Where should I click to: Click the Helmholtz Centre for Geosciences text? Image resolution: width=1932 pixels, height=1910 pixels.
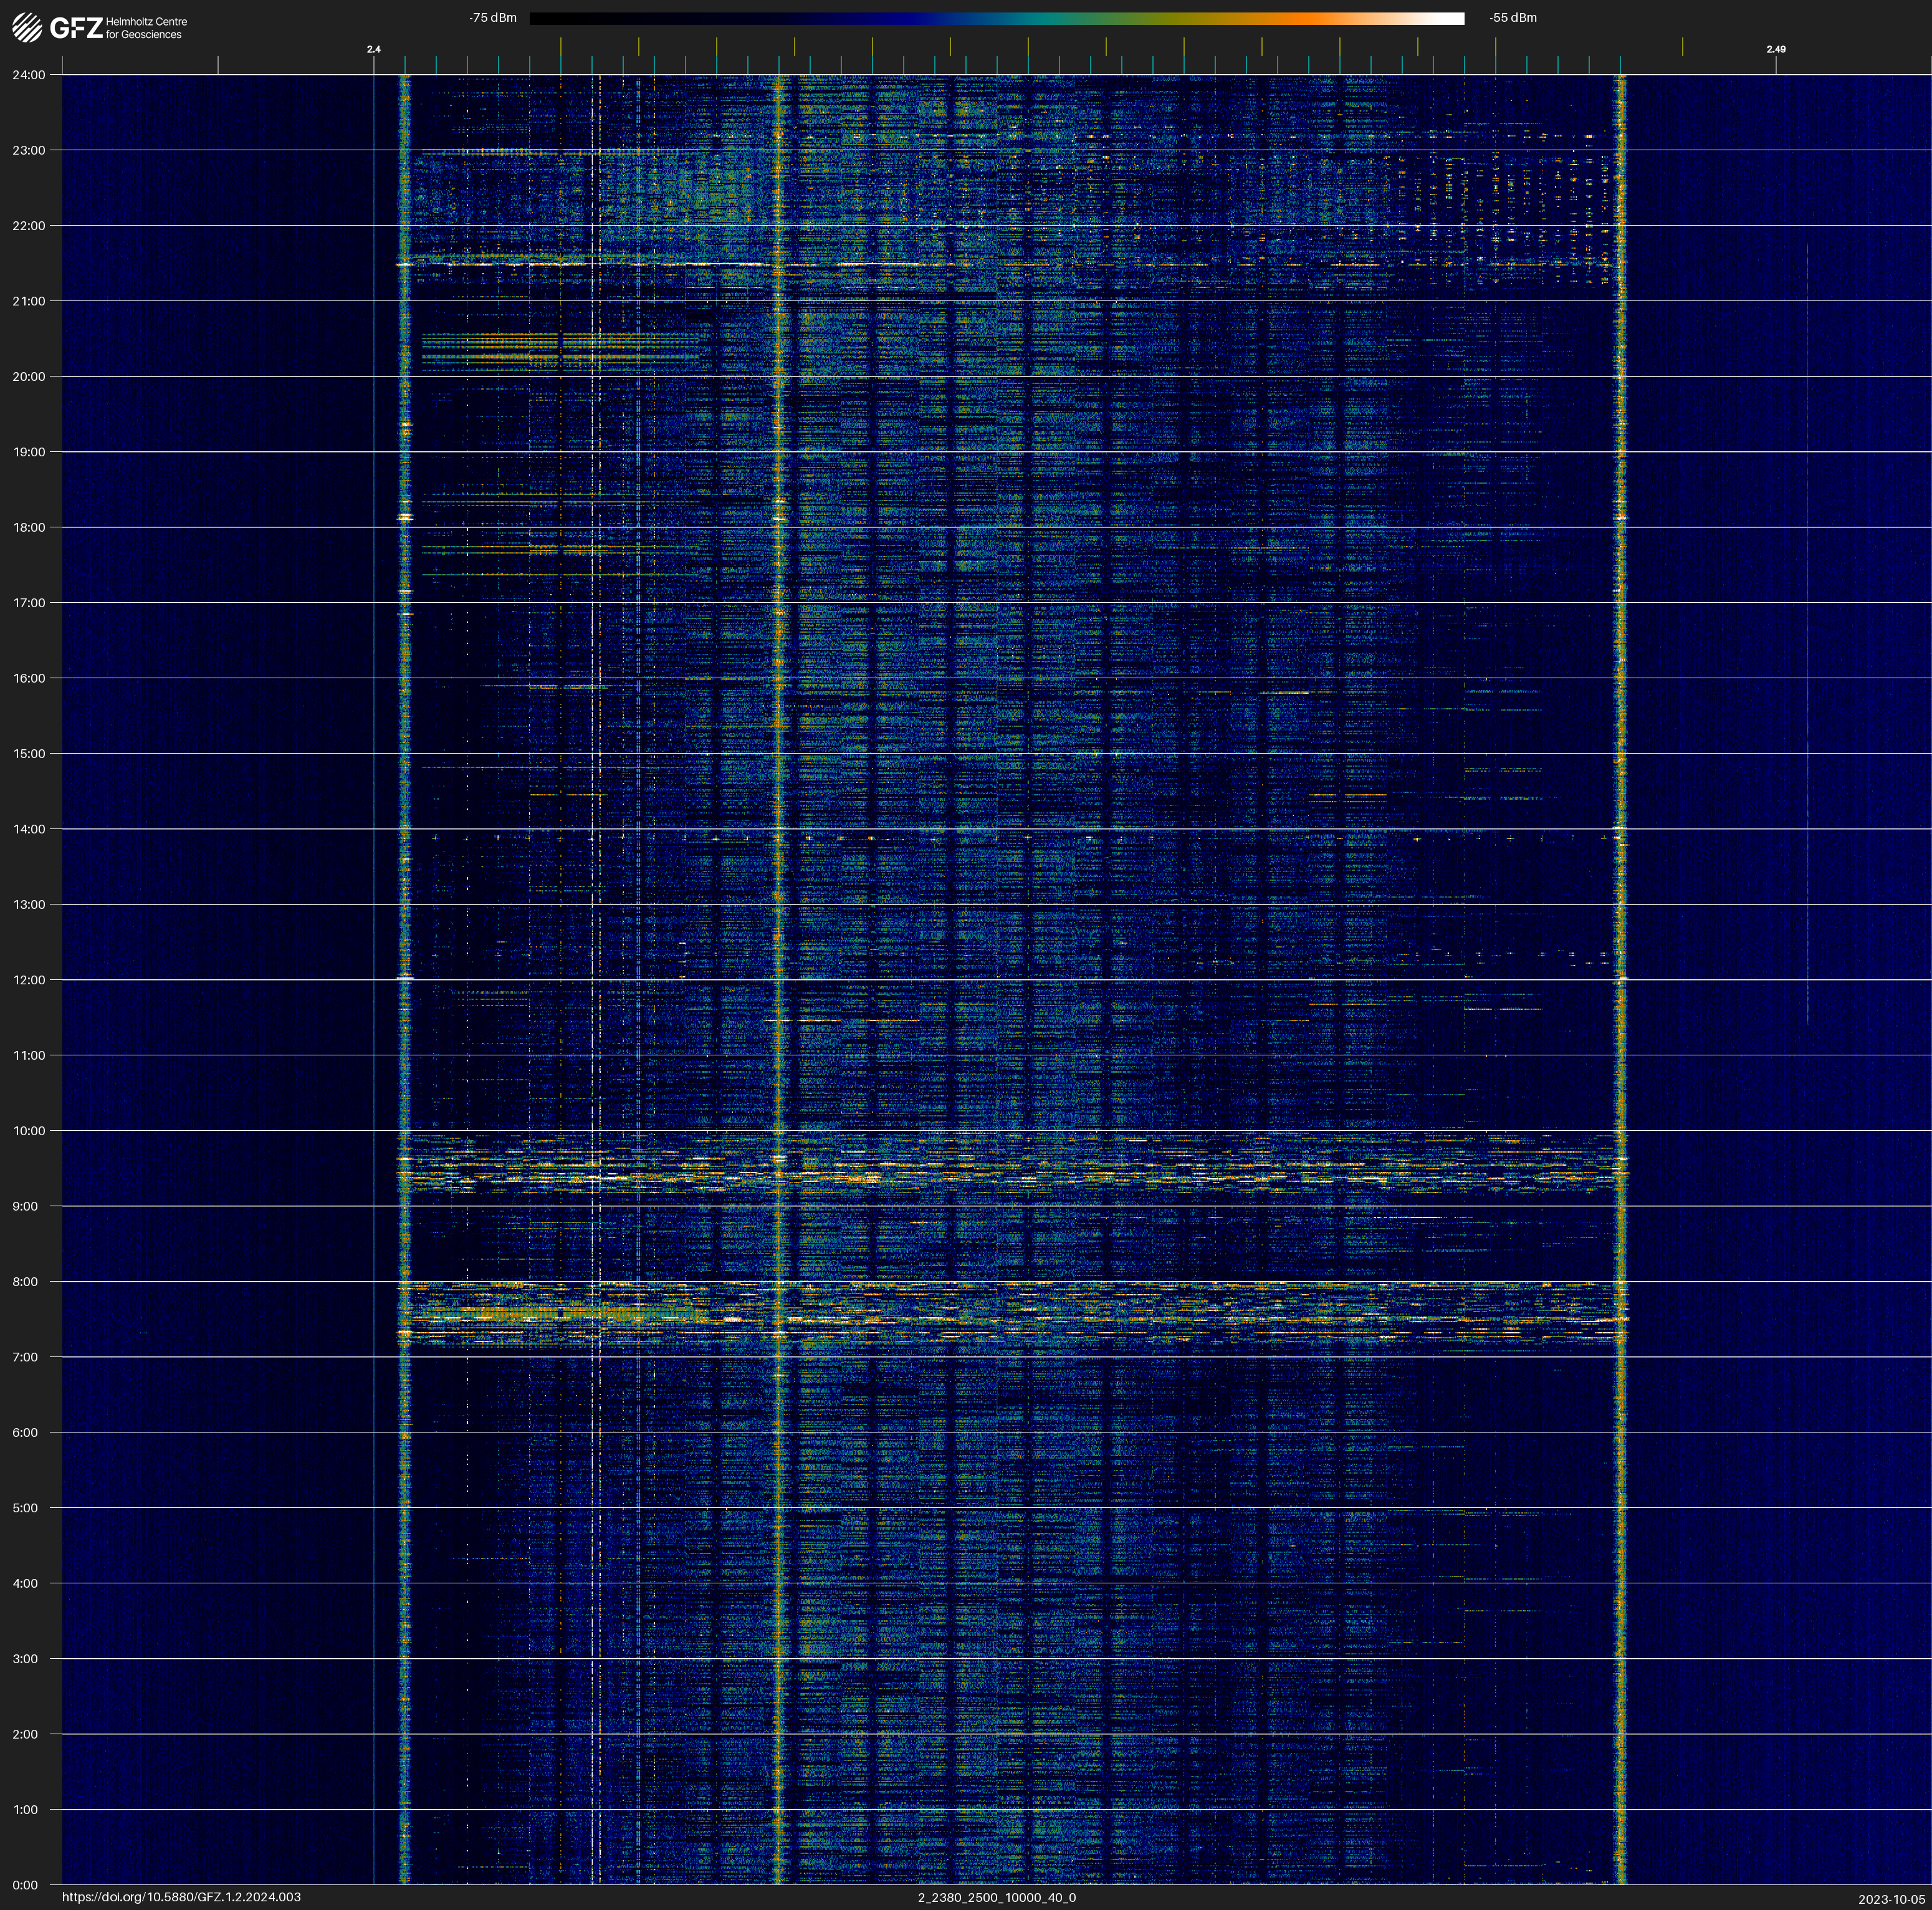click(146, 28)
